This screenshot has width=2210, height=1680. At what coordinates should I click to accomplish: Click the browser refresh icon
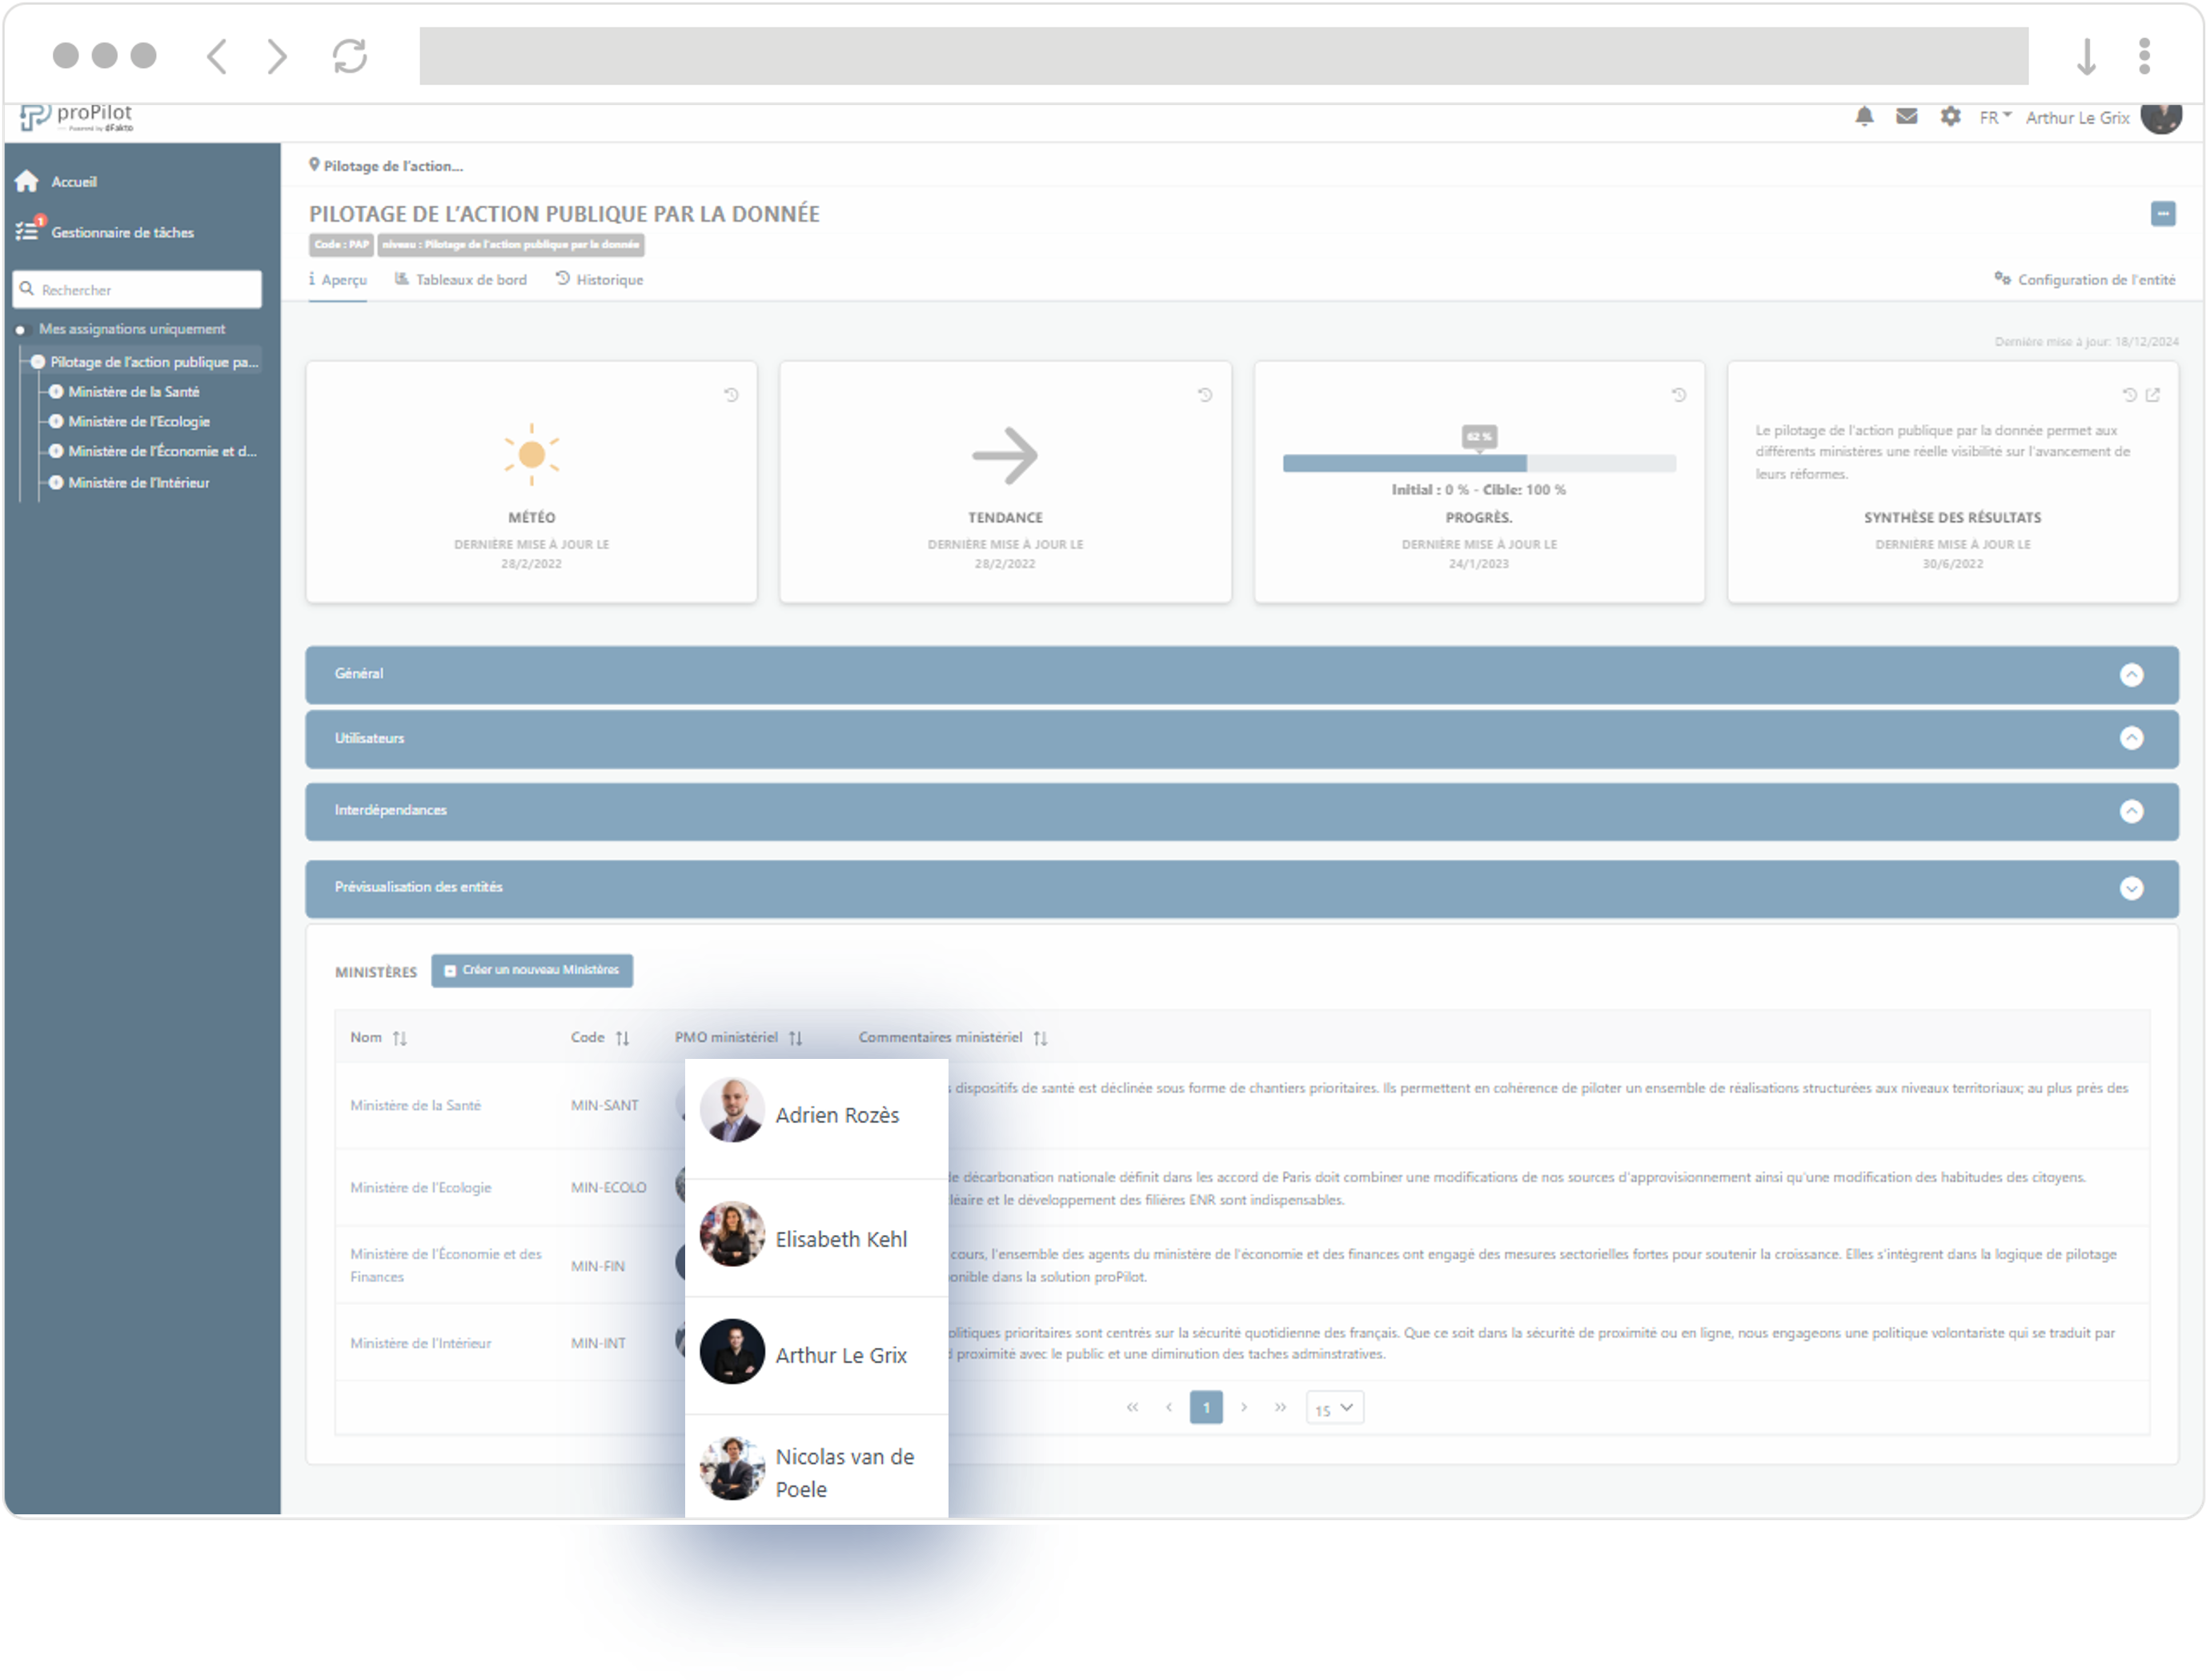tap(349, 56)
